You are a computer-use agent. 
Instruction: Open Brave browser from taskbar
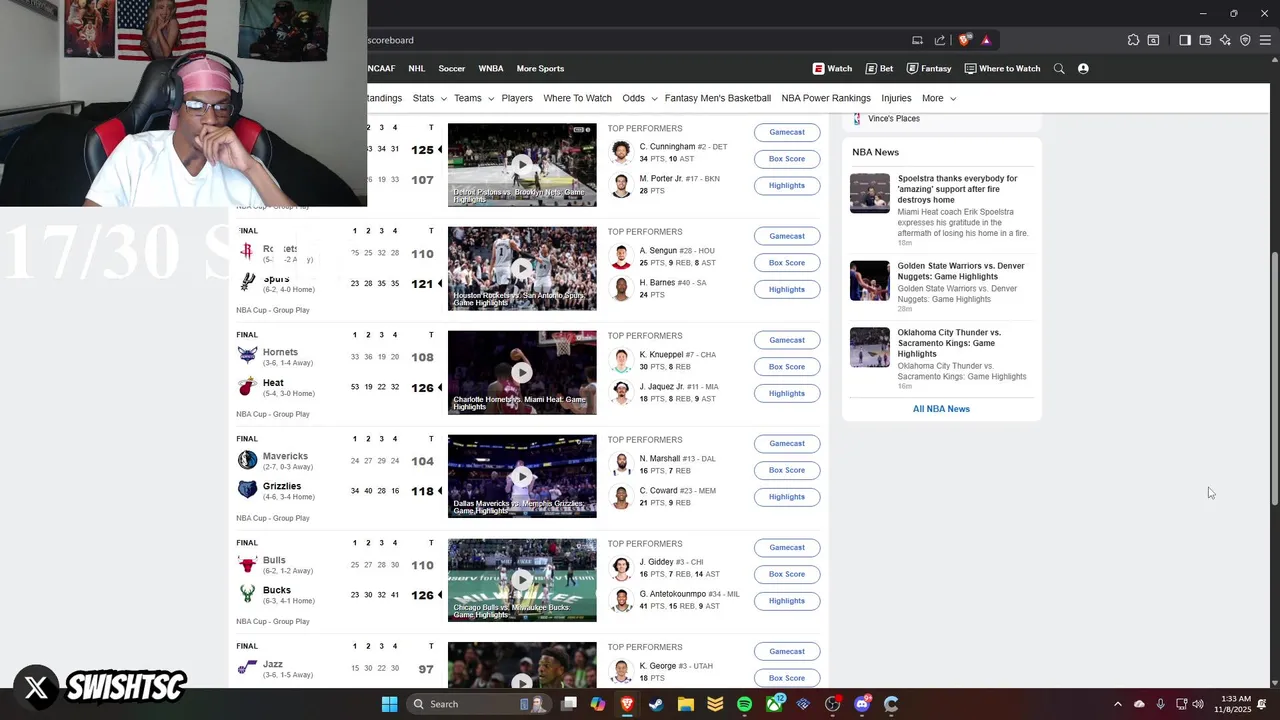pos(627,704)
